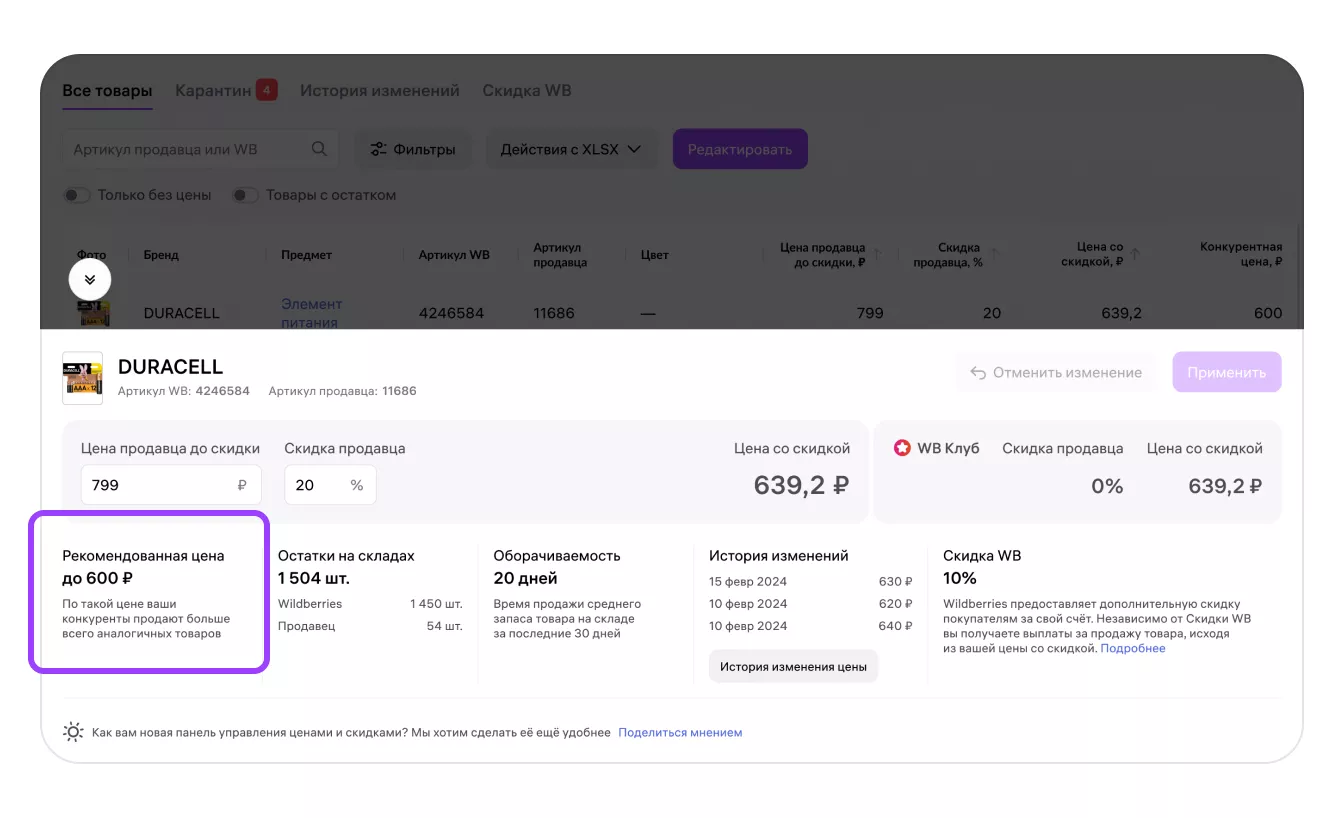Click the Цвет column header

654,255
